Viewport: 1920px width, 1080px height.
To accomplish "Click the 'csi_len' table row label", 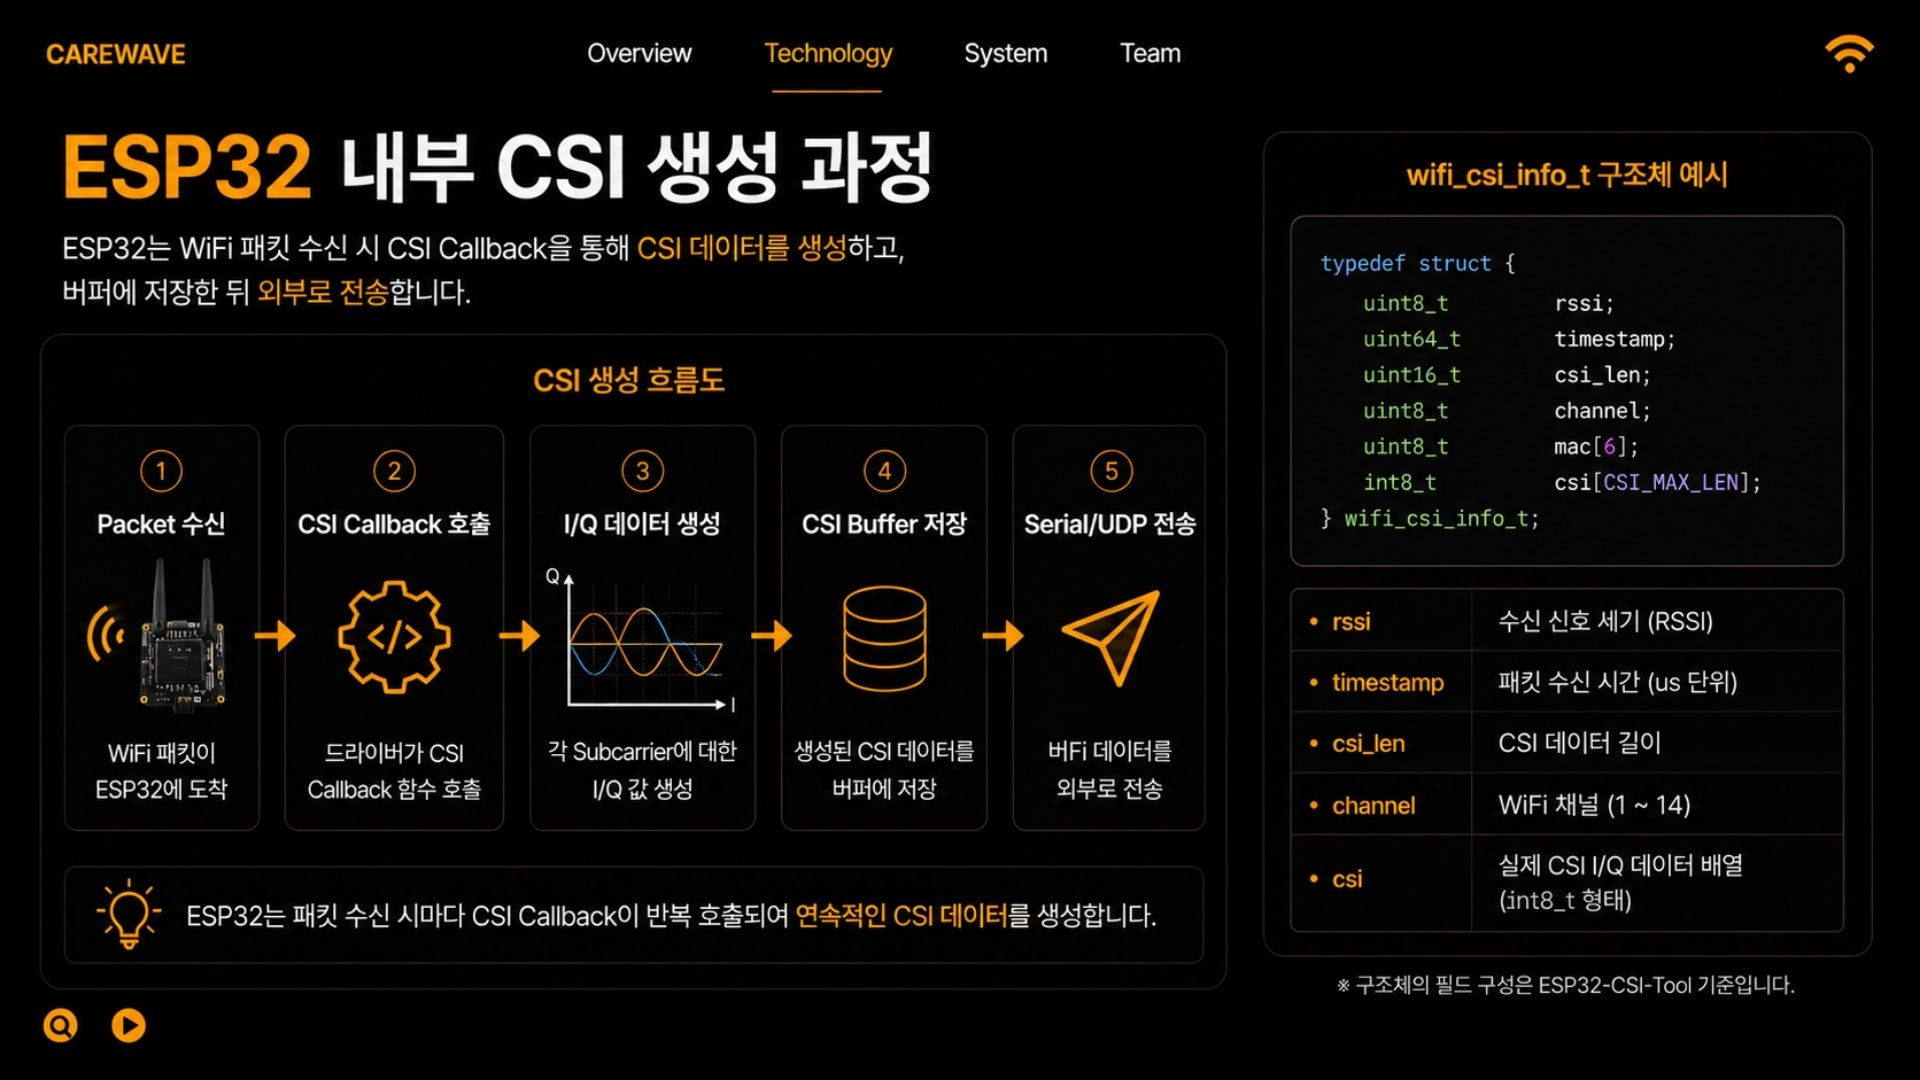I will 1368,743.
